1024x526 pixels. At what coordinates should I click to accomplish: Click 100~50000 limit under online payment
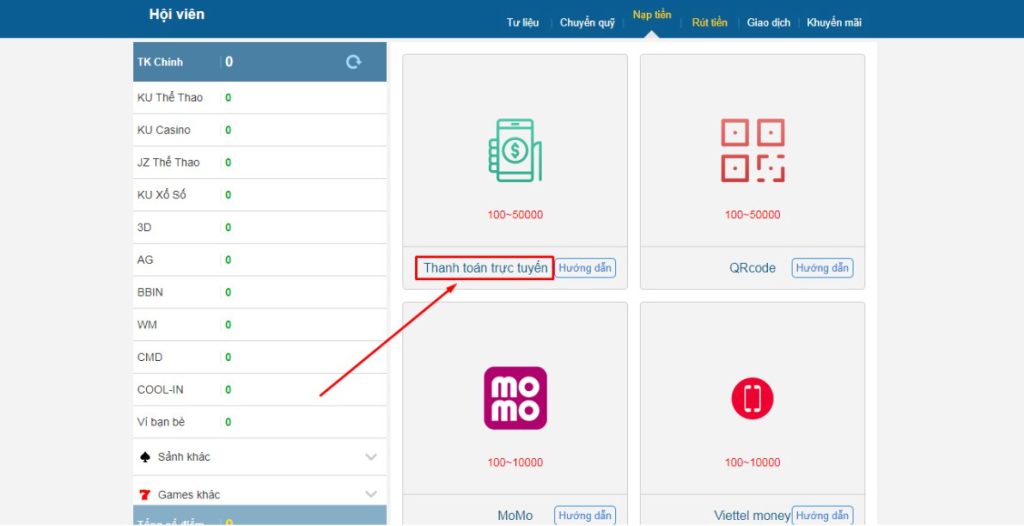515,215
